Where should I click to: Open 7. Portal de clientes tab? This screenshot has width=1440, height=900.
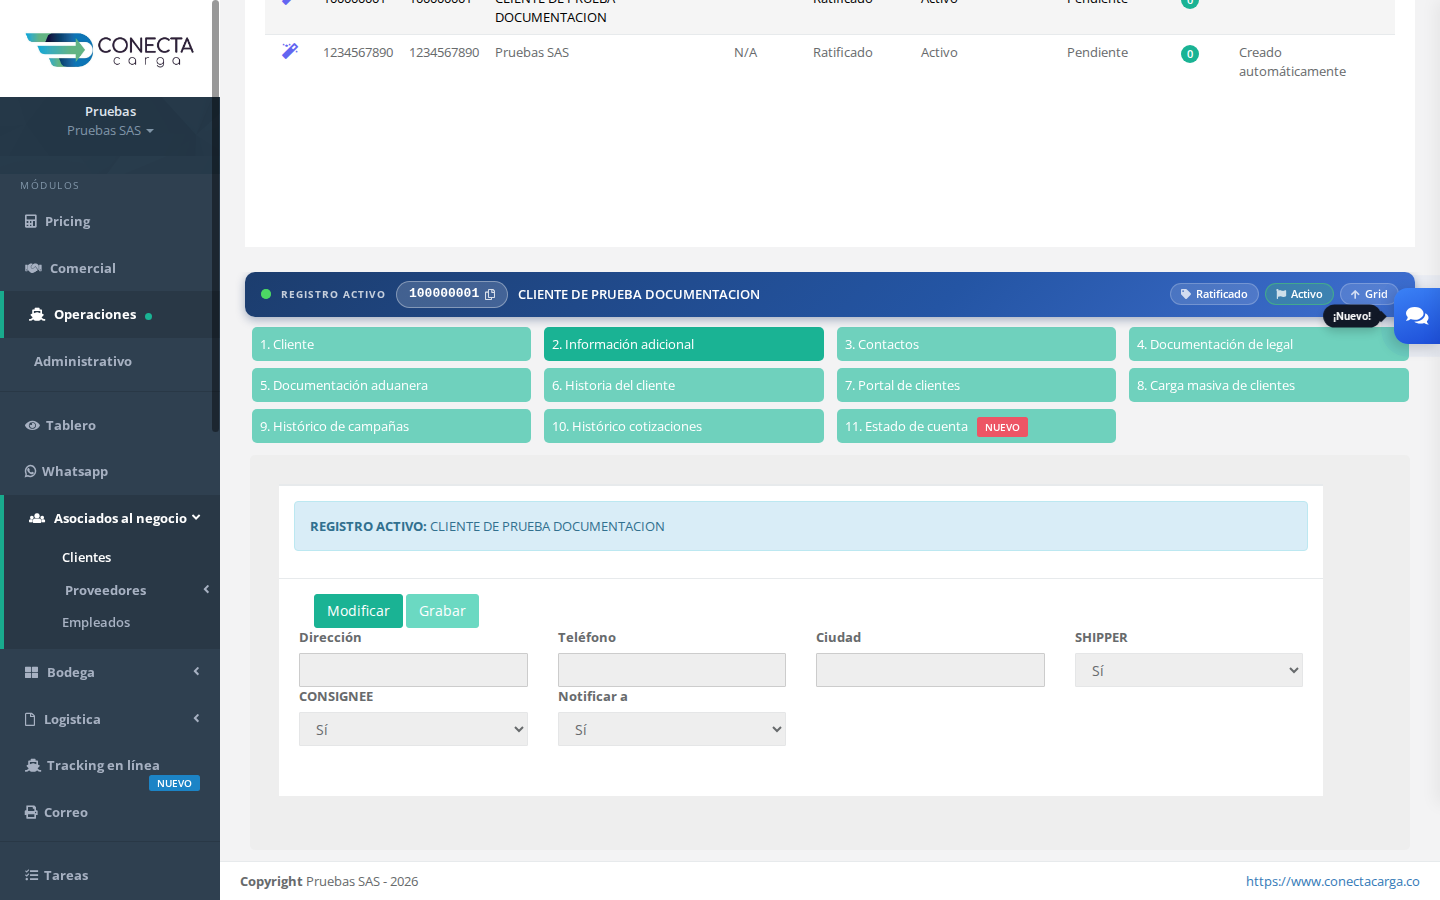pos(976,385)
